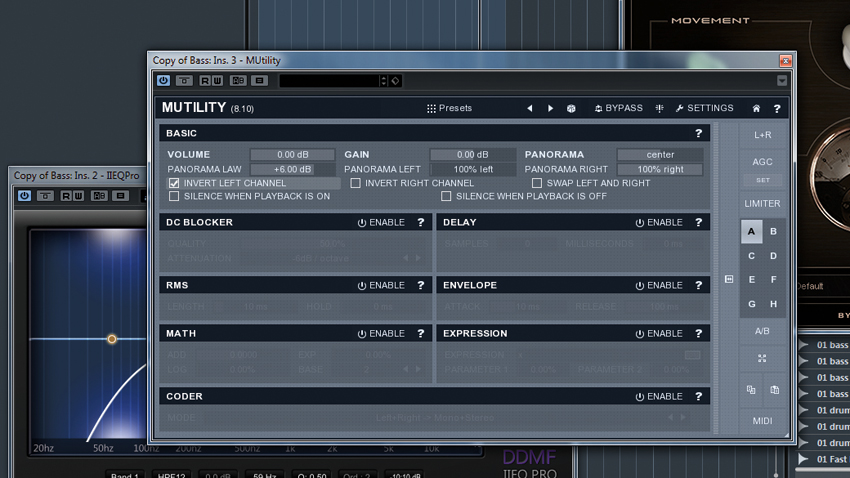Open the MIDI settings button

[762, 421]
